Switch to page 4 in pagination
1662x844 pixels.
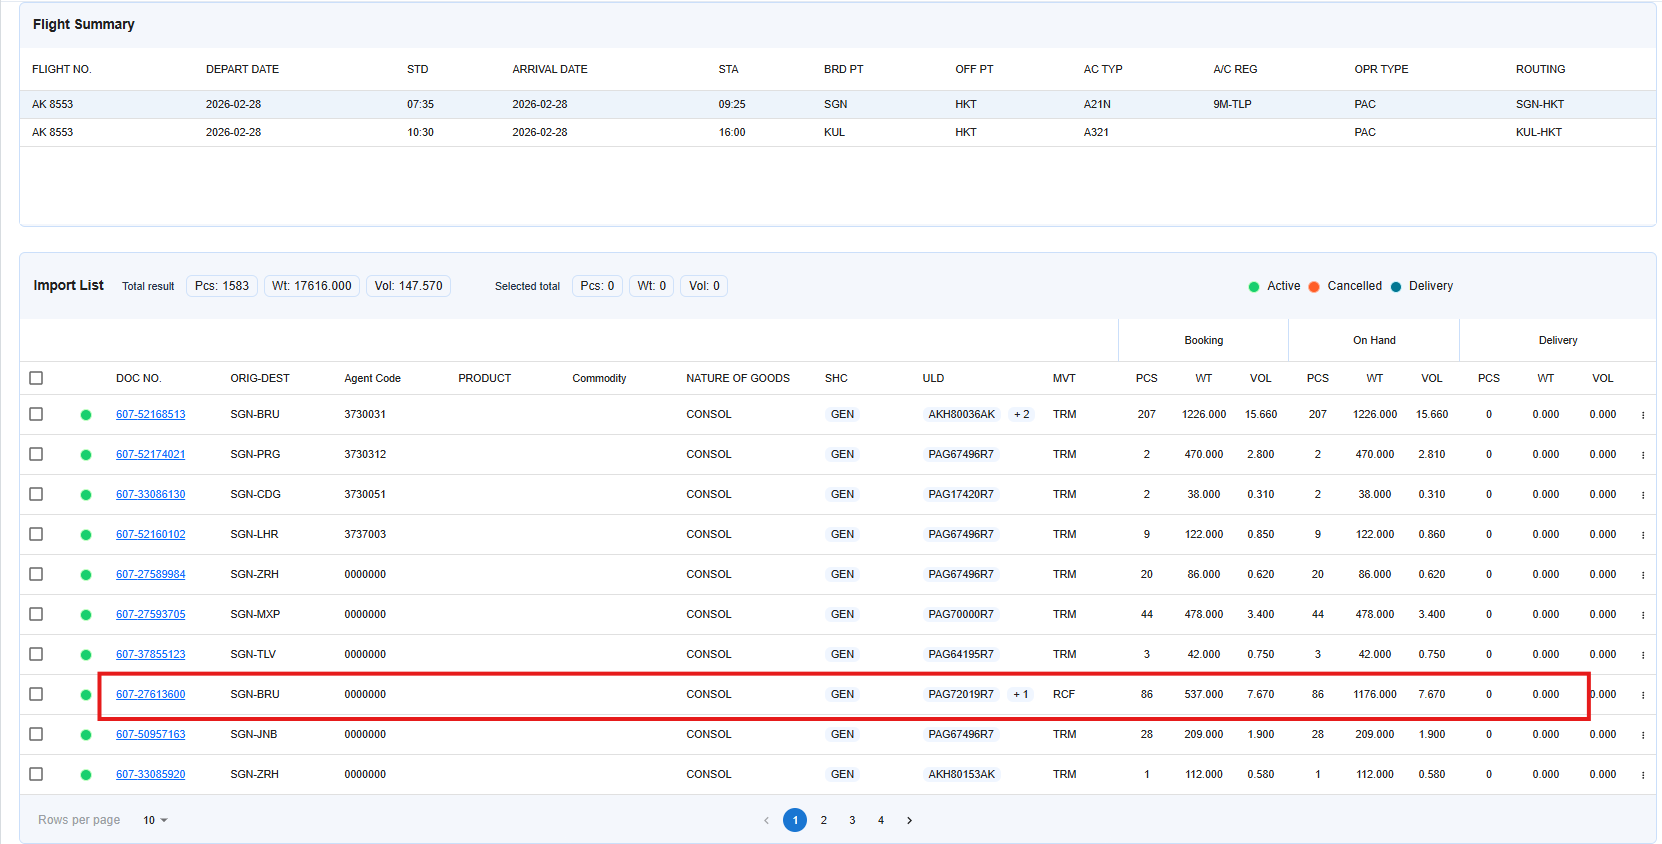pyautogui.click(x=881, y=821)
